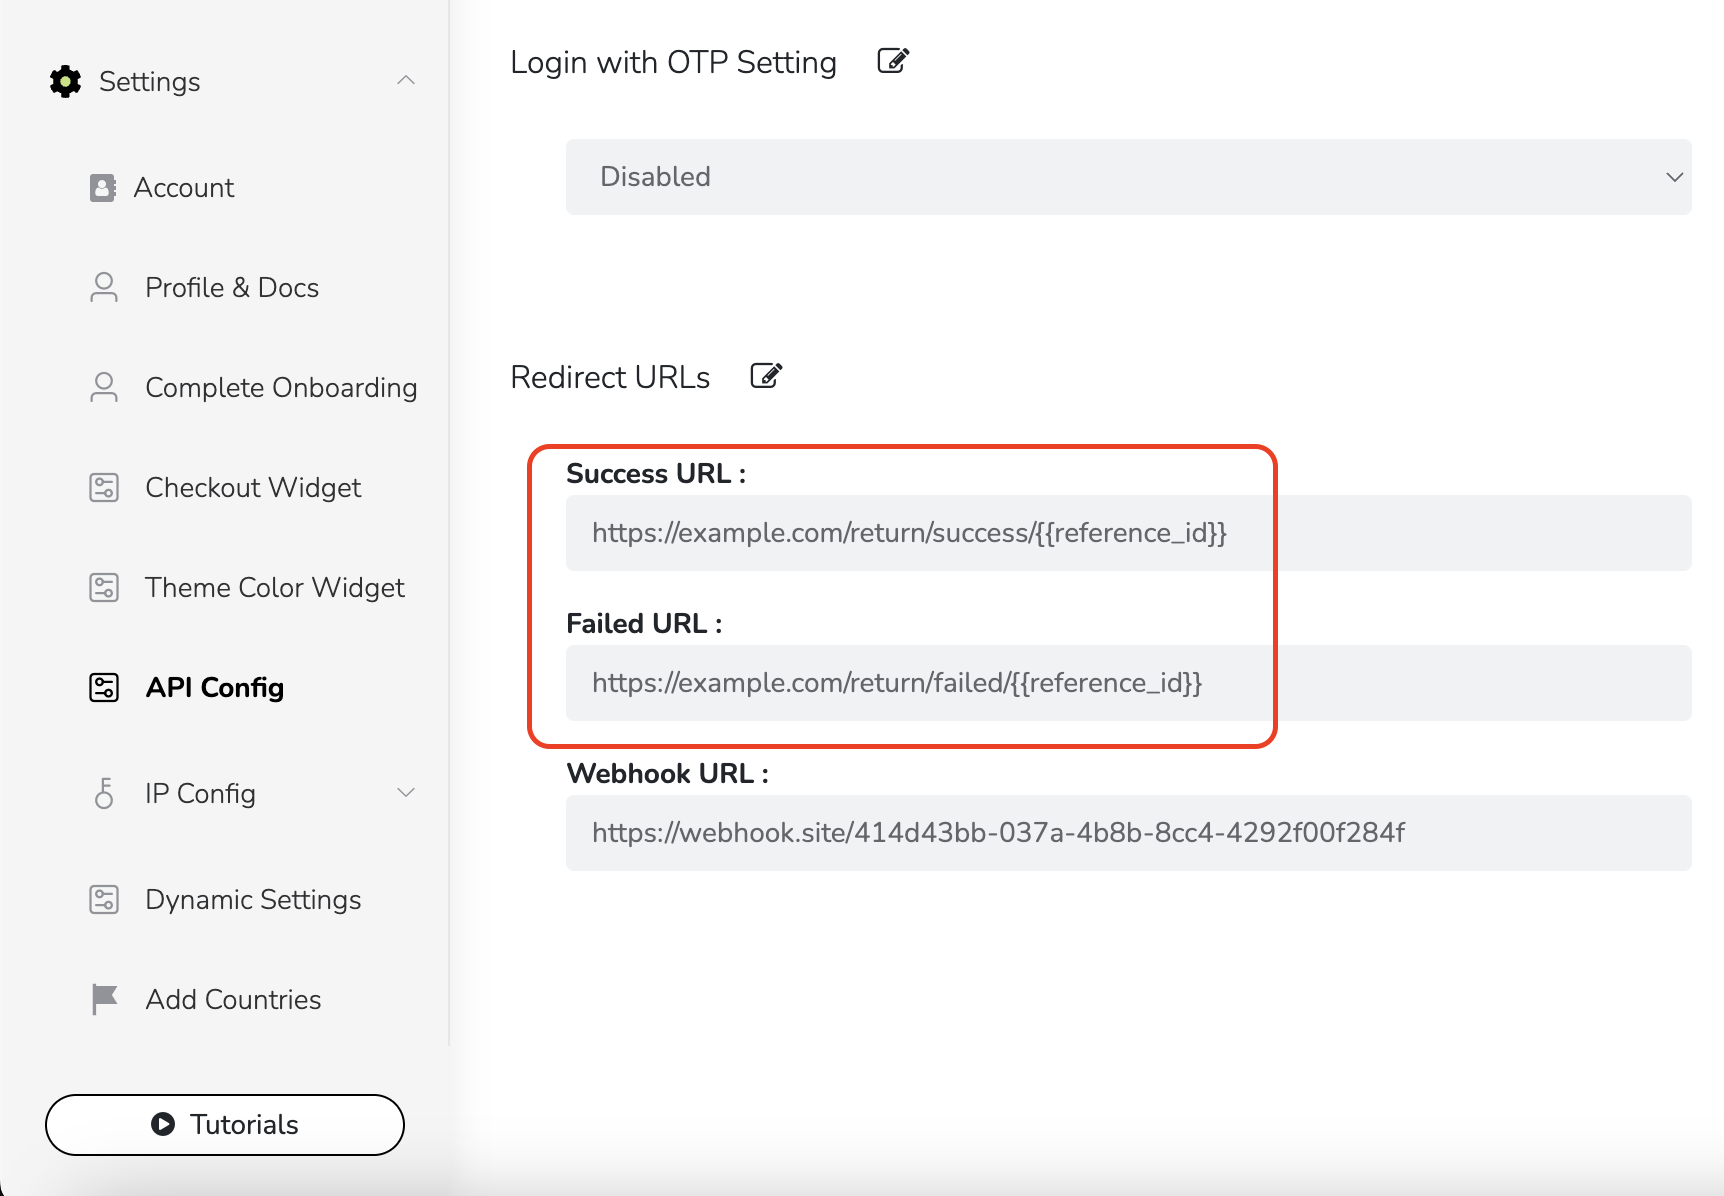The height and width of the screenshot is (1196, 1724).
Task: Open the API Config menu item
Action: point(214,688)
